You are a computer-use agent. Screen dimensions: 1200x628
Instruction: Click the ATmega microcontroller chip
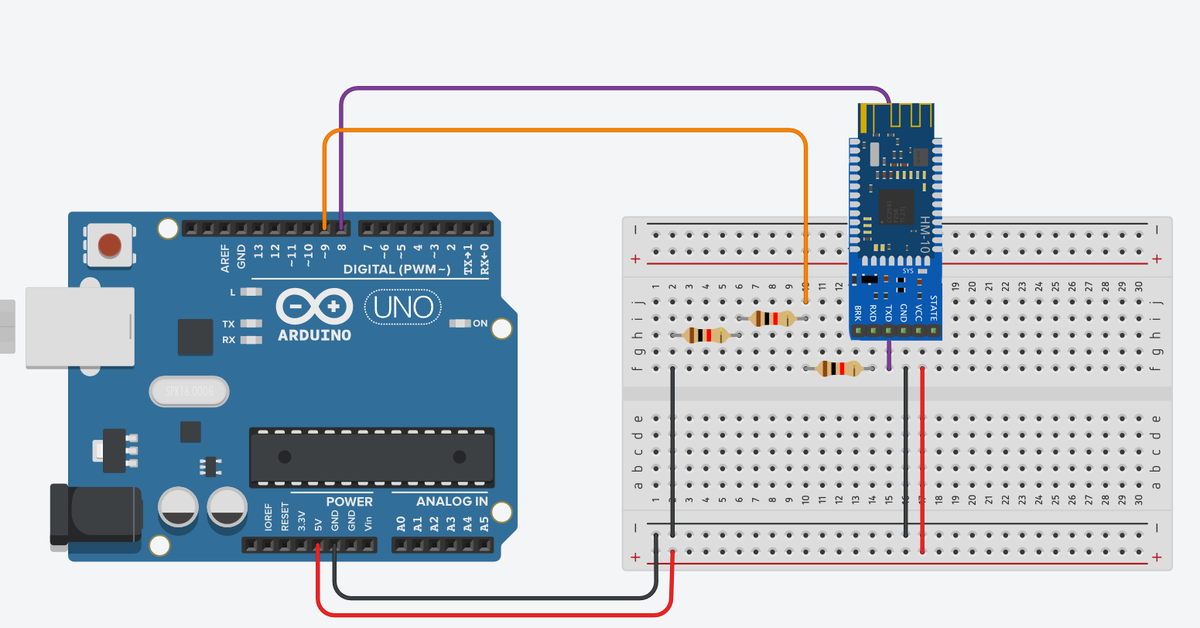click(372, 457)
